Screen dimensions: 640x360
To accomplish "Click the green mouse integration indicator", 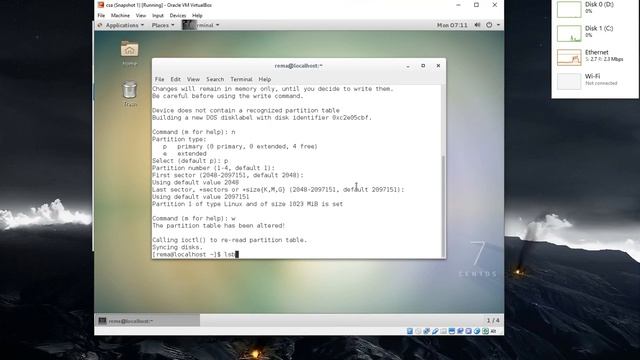I will pyautogui.click(x=485, y=331).
